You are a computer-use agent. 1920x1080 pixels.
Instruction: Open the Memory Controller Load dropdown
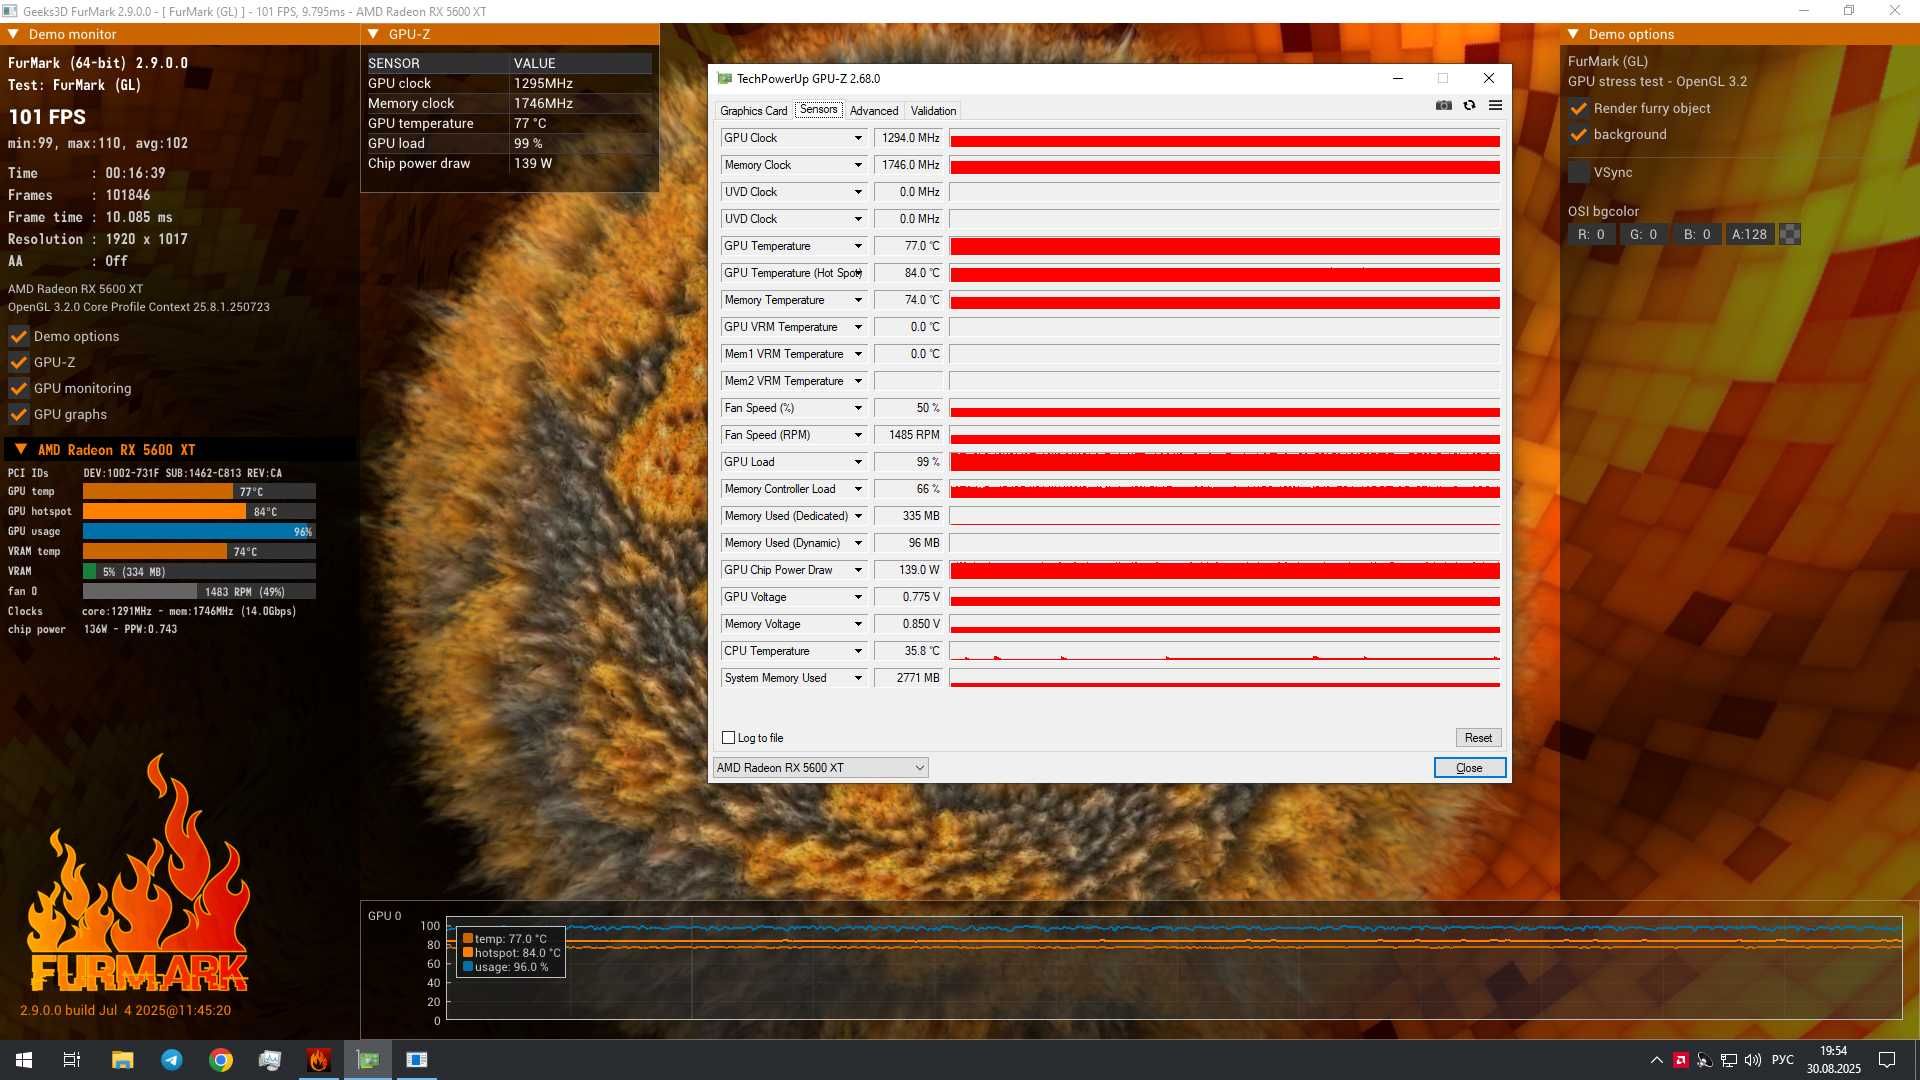click(x=858, y=489)
